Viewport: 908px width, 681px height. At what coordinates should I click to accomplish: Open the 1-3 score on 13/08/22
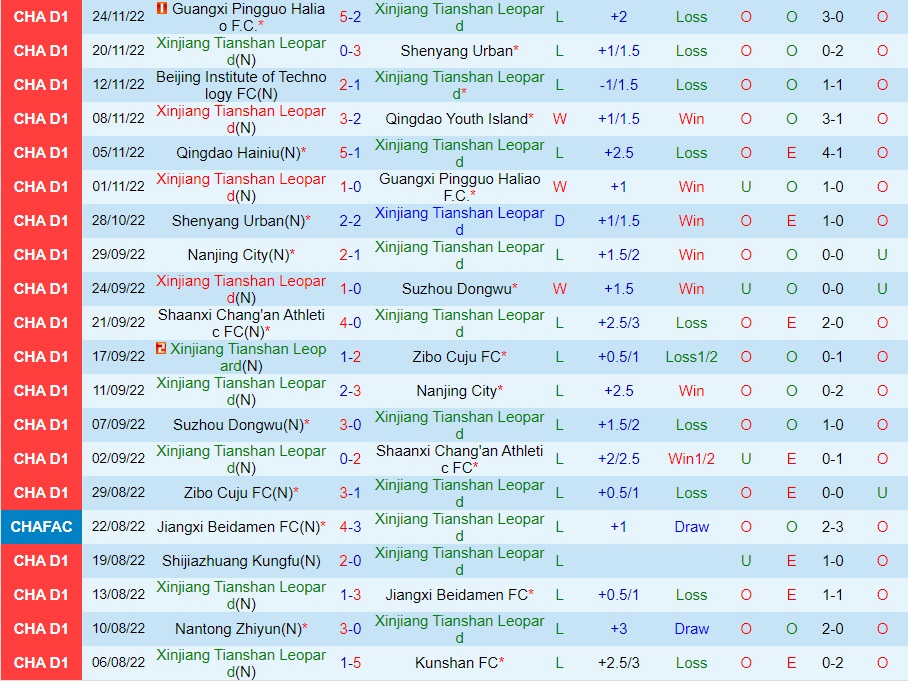[350, 595]
